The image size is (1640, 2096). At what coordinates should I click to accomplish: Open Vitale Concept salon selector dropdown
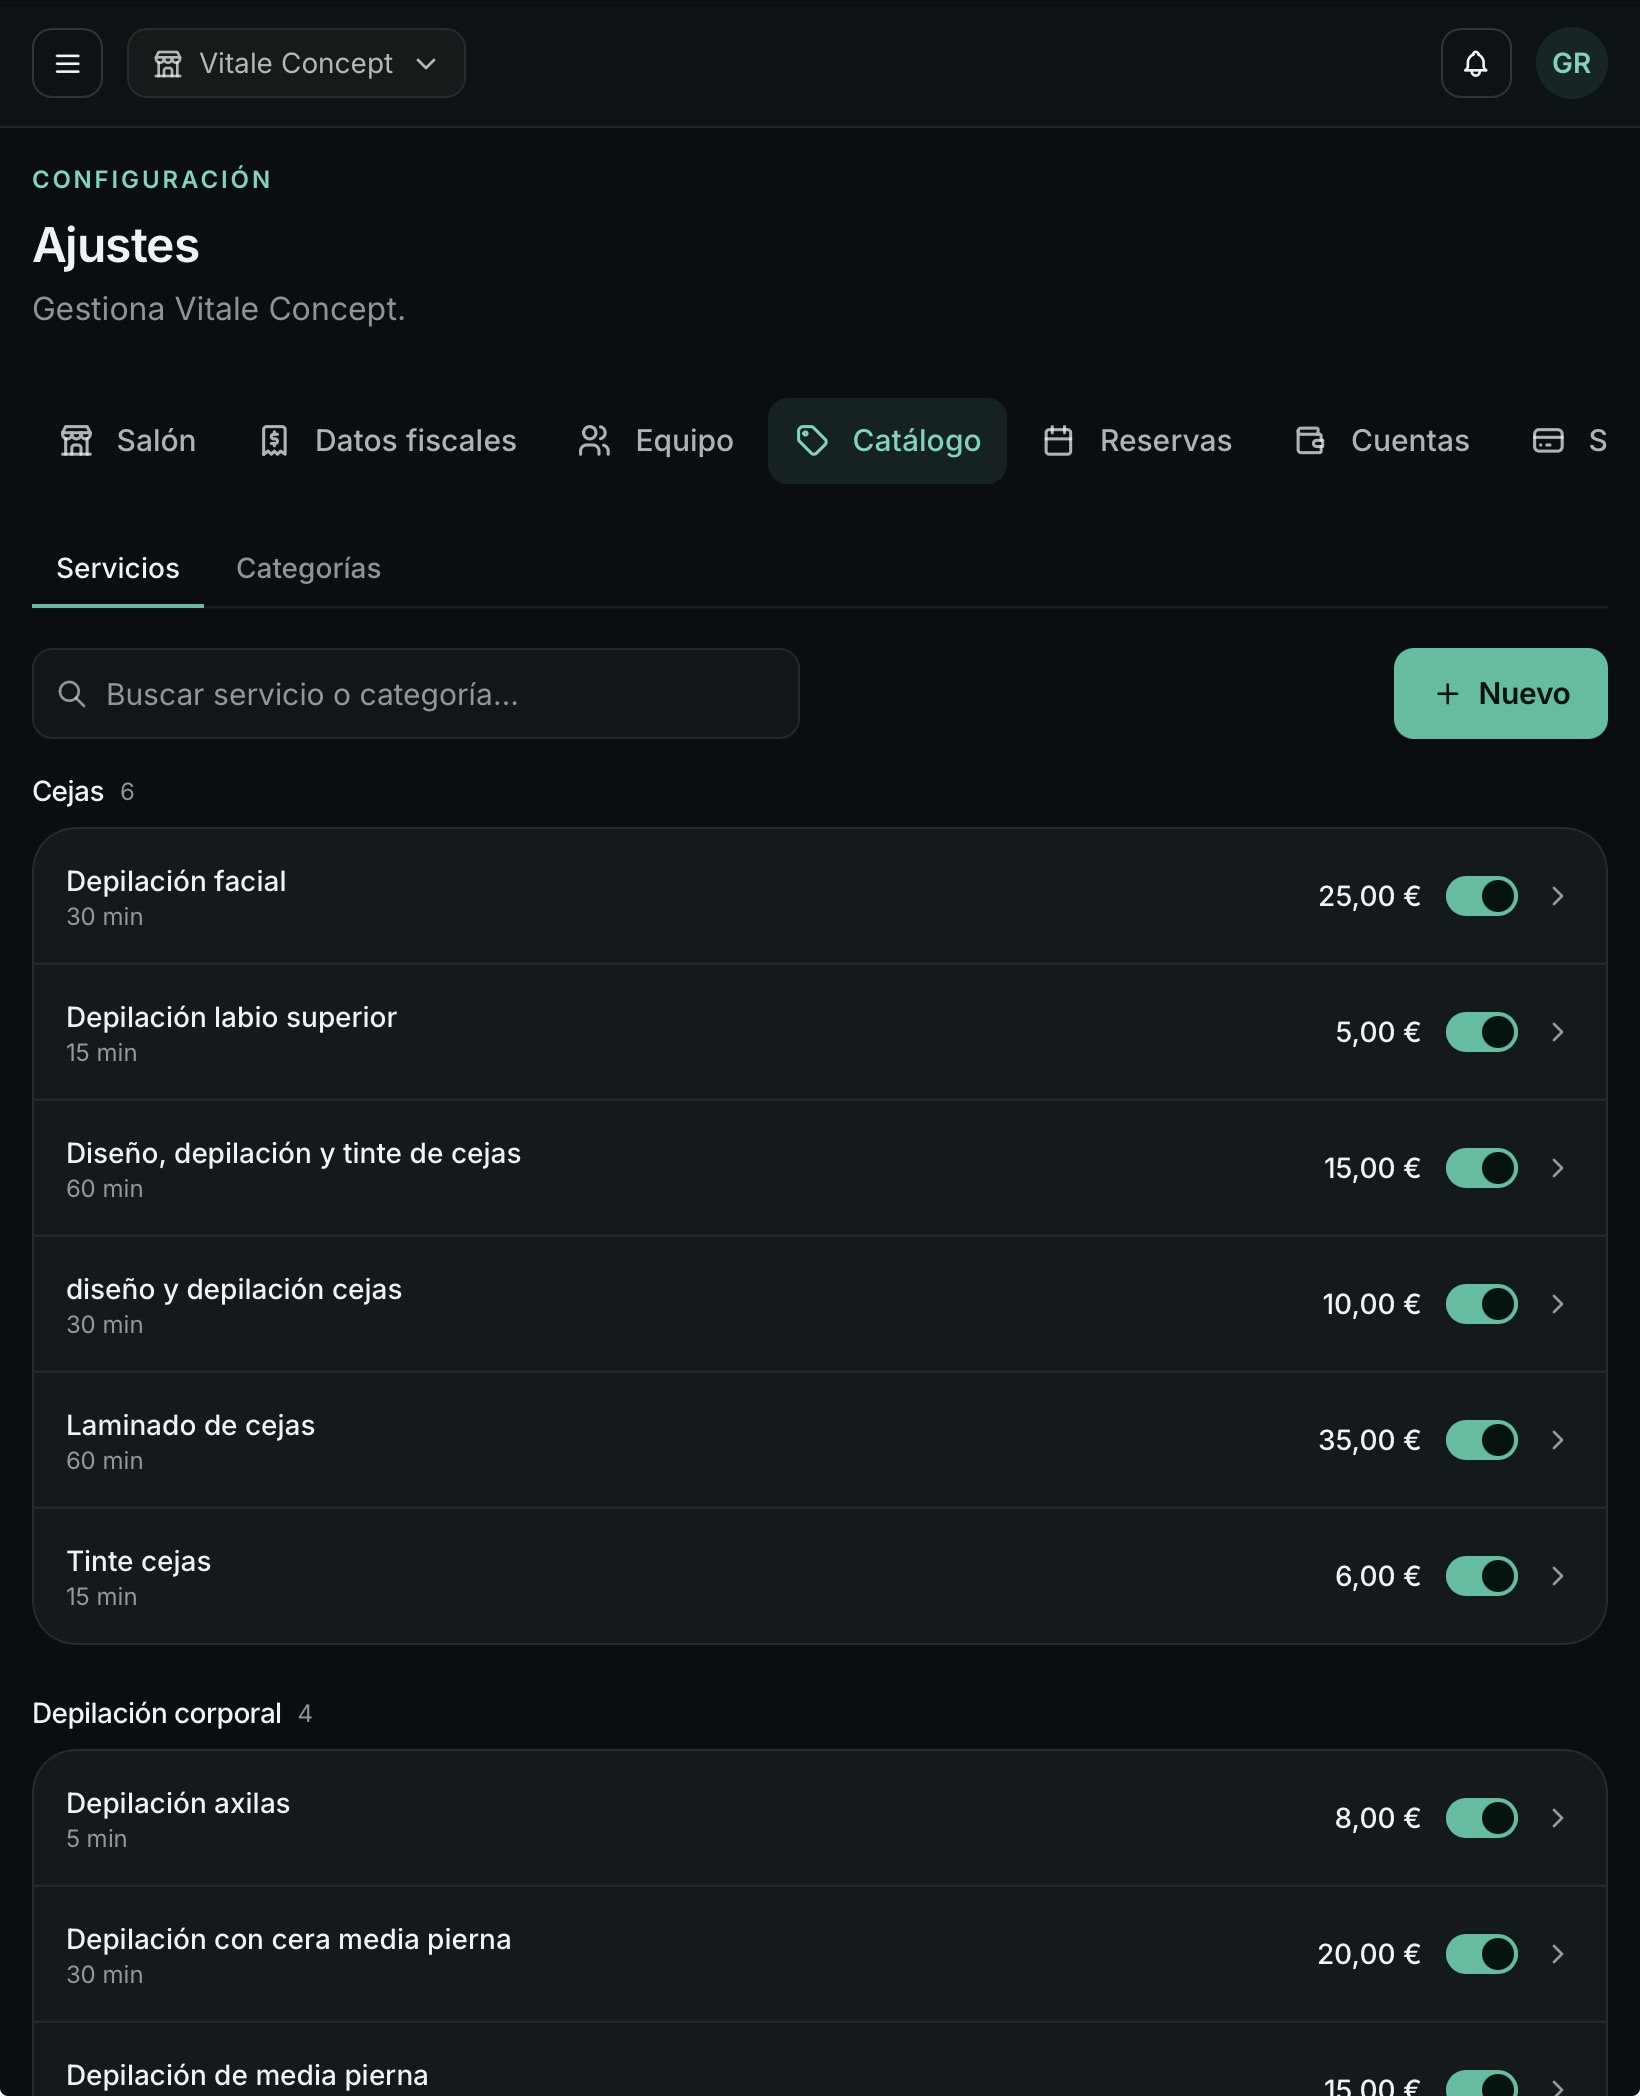pyautogui.click(x=296, y=63)
